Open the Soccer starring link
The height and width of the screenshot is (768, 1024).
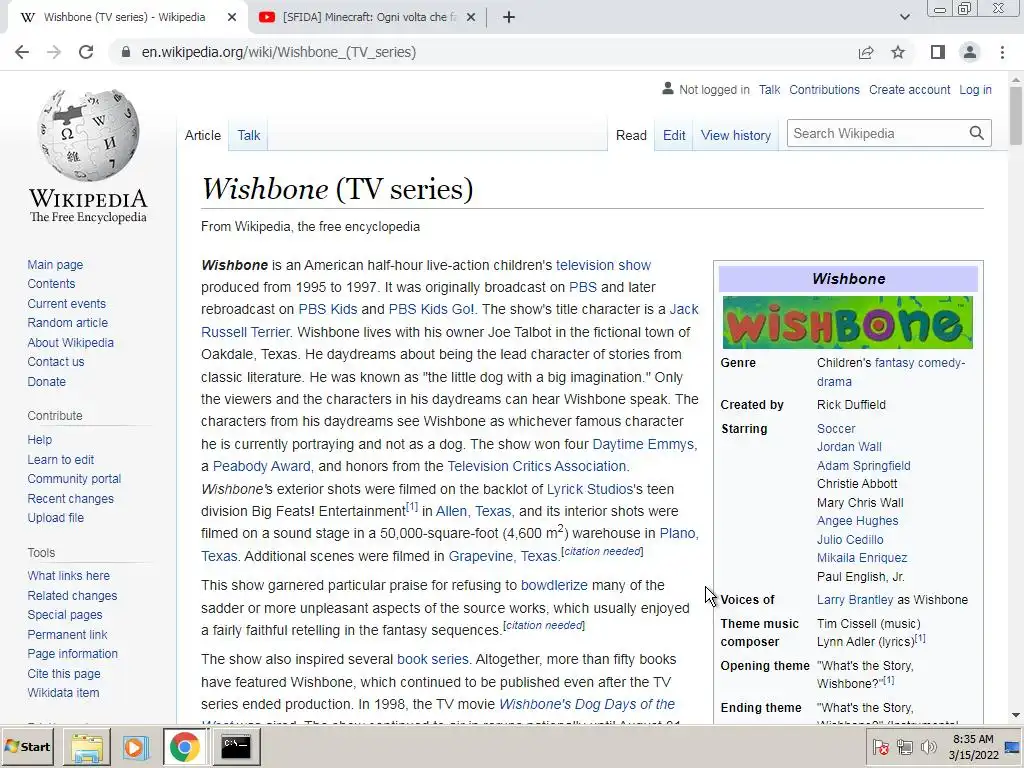836,428
